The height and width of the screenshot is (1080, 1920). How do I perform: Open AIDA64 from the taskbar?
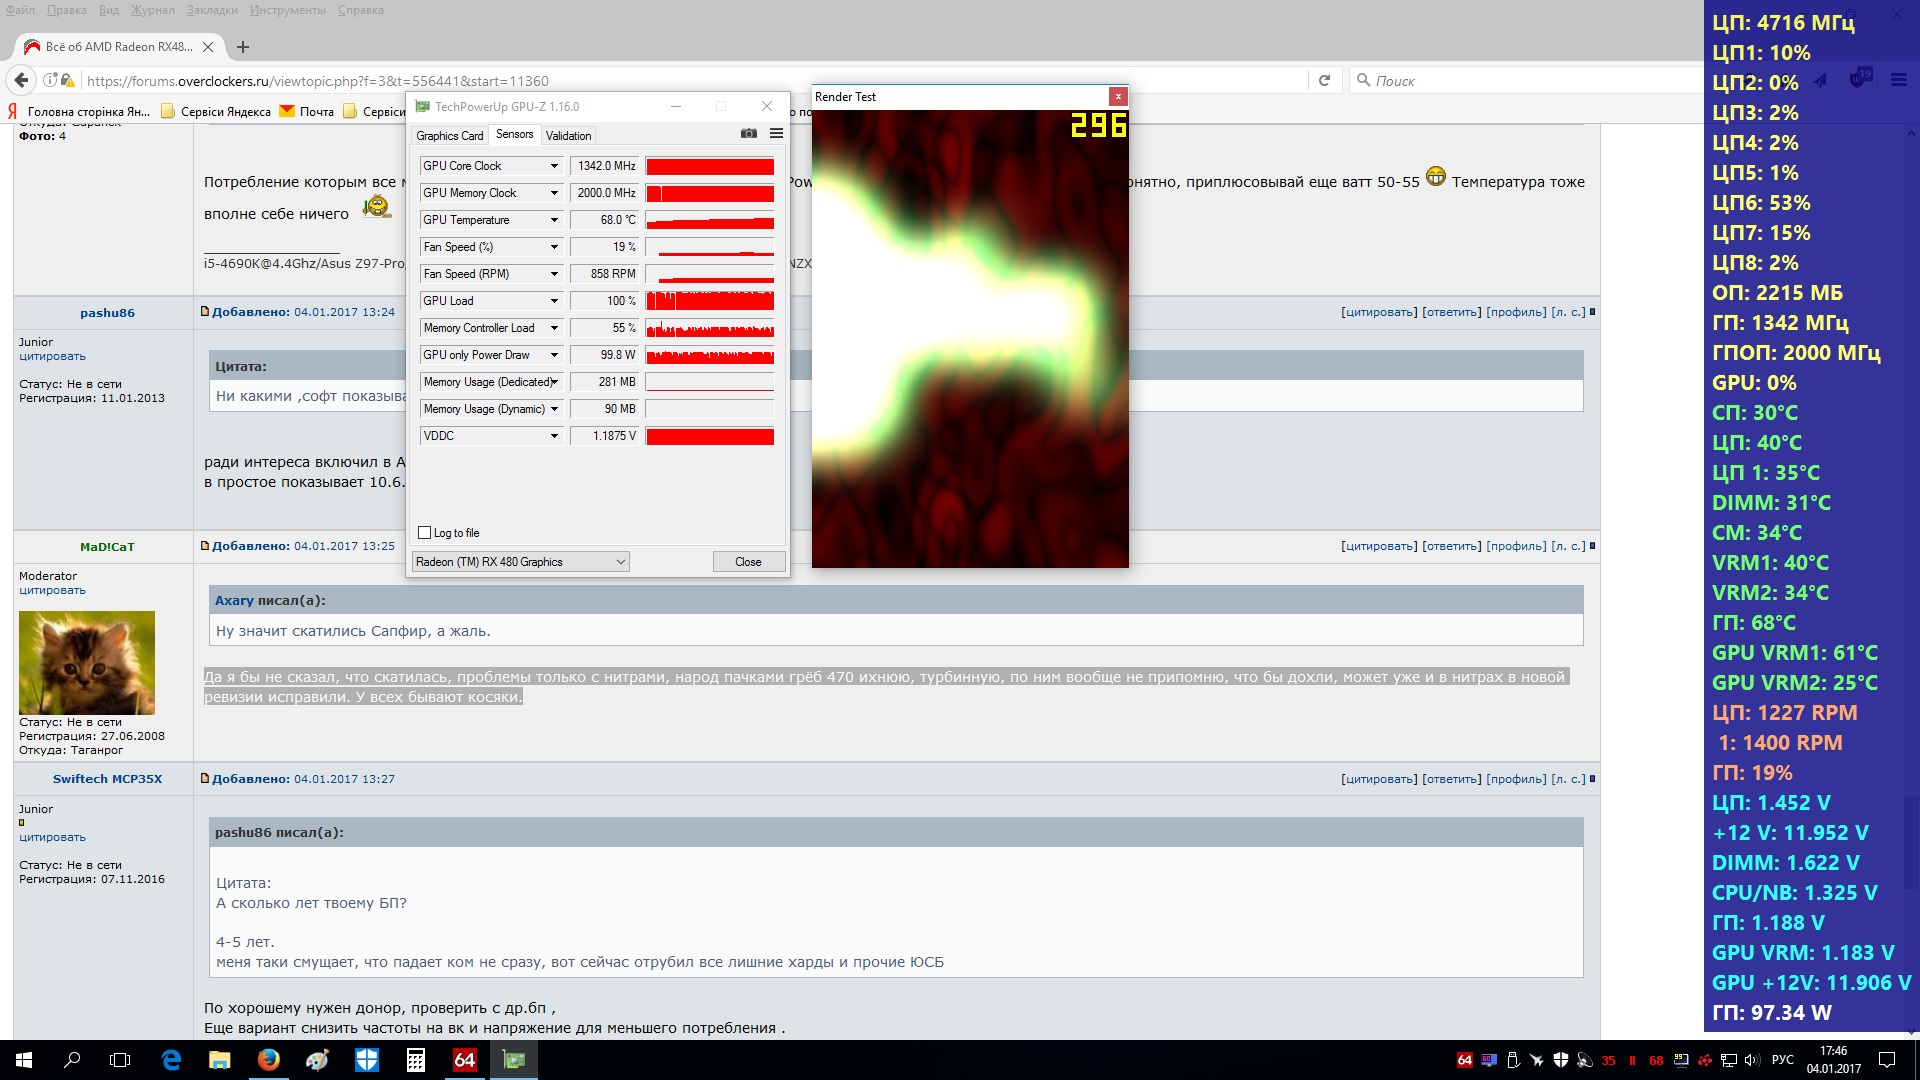pyautogui.click(x=465, y=1060)
